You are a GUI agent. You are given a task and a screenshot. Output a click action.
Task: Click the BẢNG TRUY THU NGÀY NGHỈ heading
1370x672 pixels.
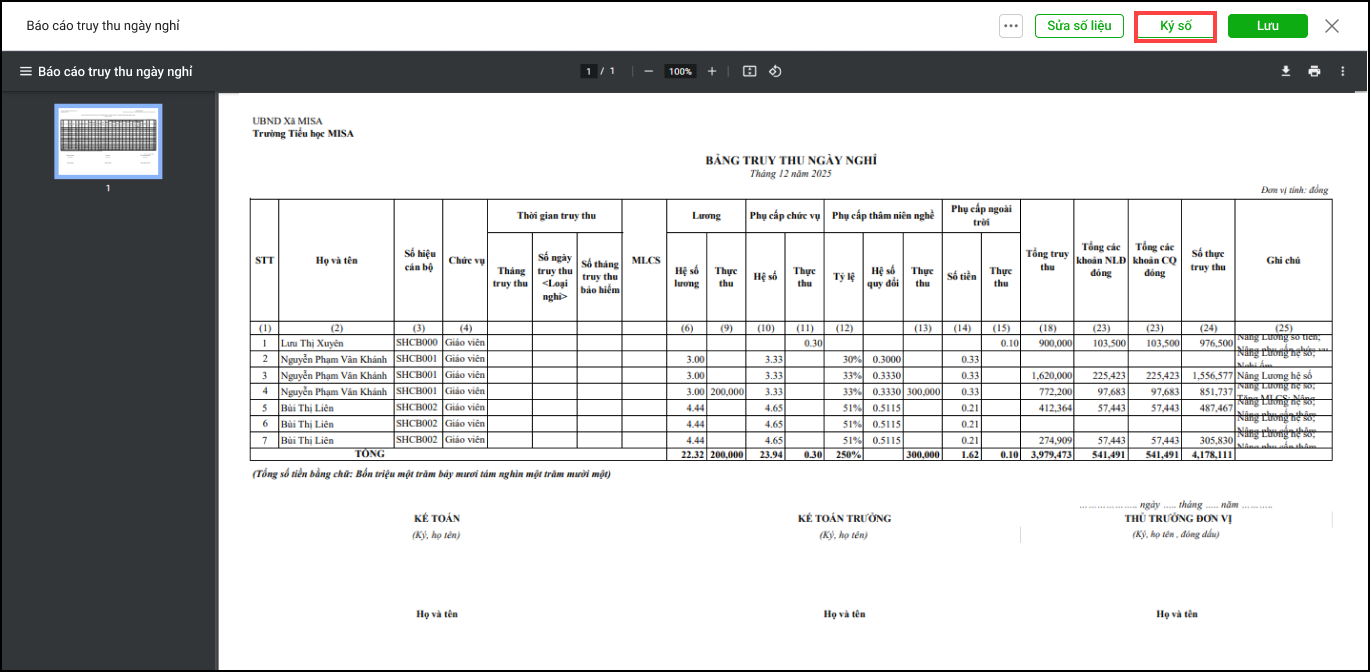(790, 161)
